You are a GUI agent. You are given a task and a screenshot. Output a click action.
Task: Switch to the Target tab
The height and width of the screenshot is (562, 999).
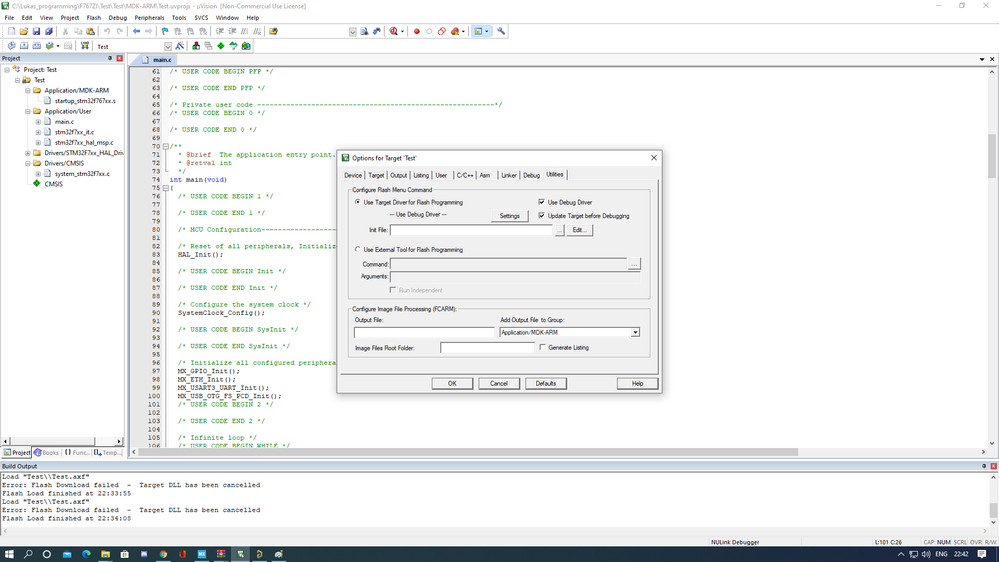[x=376, y=175]
